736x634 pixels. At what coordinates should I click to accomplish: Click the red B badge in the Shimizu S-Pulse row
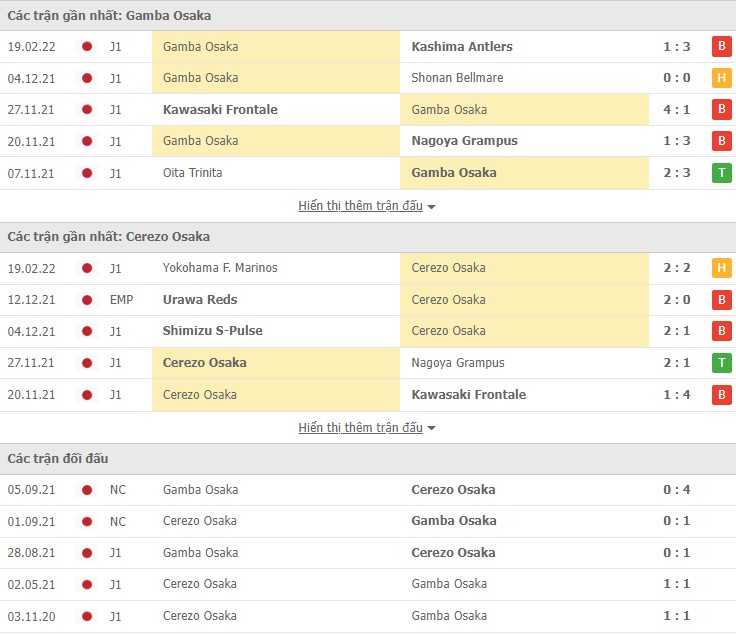coord(720,331)
